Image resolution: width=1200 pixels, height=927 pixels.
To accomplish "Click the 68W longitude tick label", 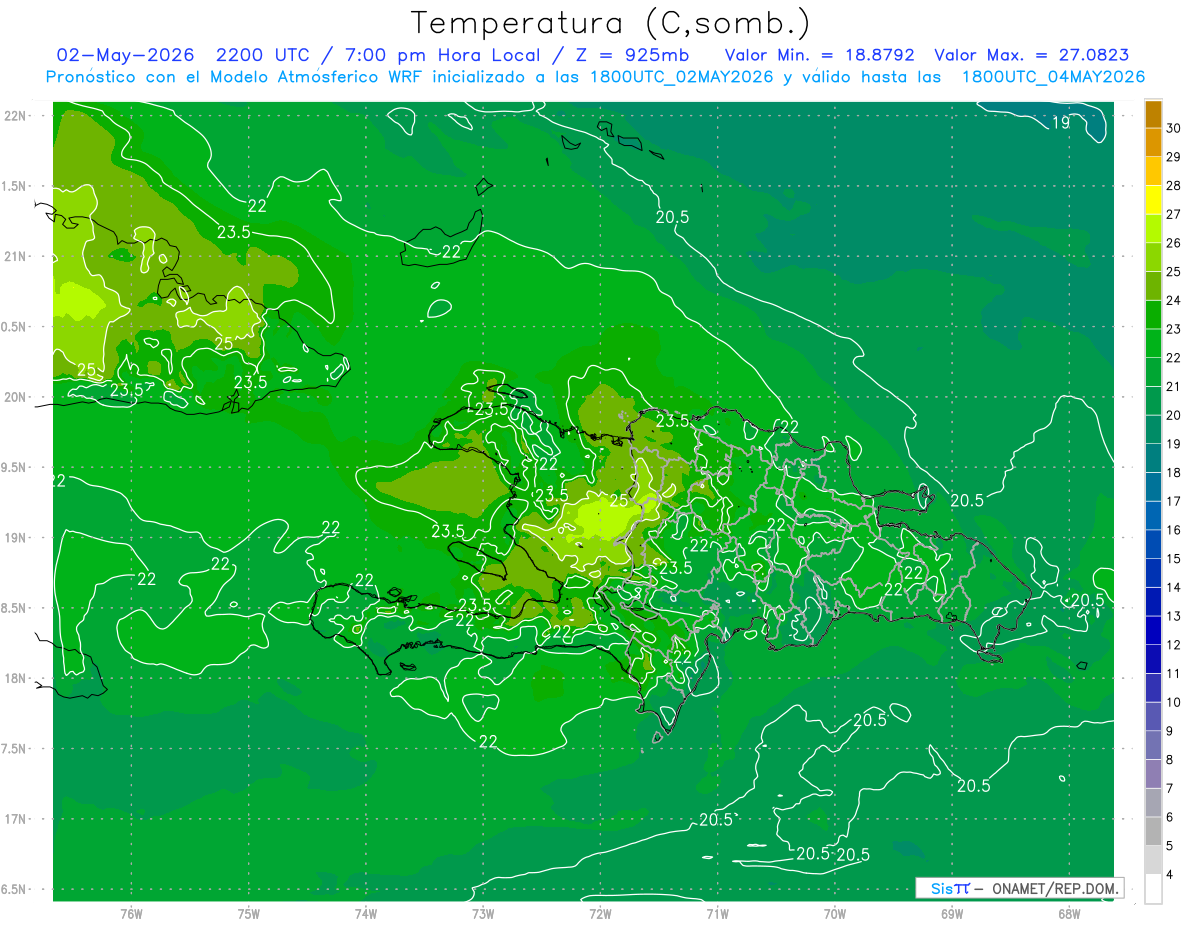I will [x=1068, y=913].
